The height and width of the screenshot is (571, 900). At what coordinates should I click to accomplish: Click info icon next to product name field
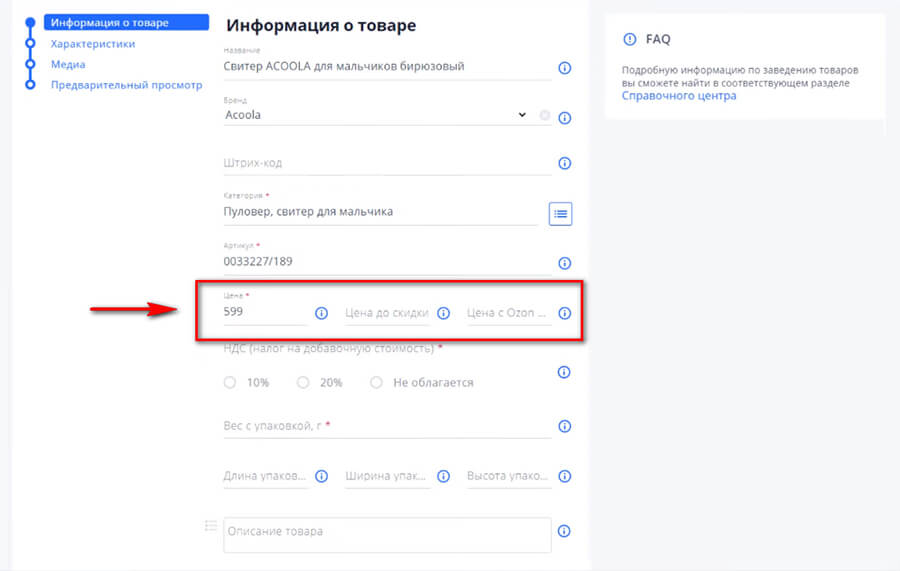(x=564, y=68)
